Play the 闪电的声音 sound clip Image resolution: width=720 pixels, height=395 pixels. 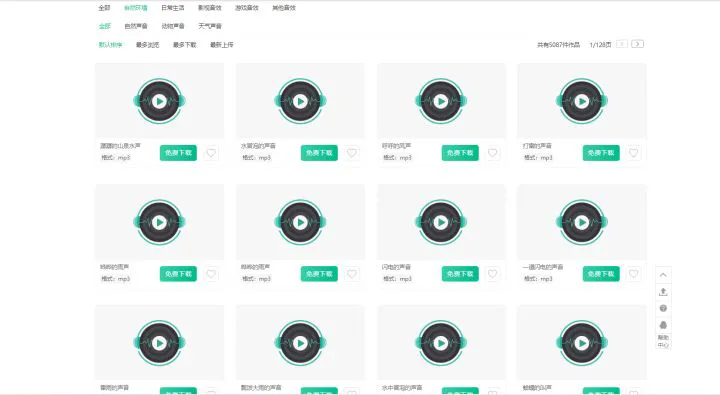tap(441, 222)
